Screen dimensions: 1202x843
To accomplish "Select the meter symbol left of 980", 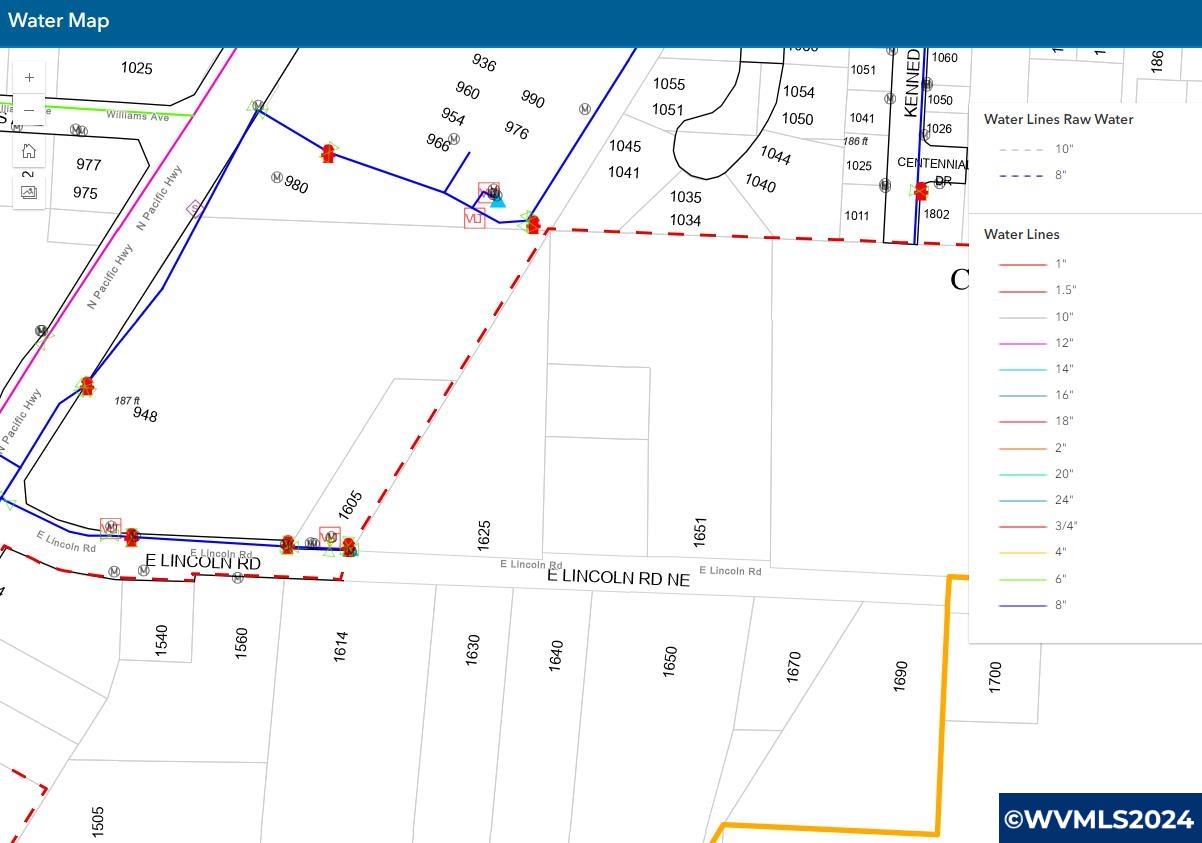I will 276,177.
